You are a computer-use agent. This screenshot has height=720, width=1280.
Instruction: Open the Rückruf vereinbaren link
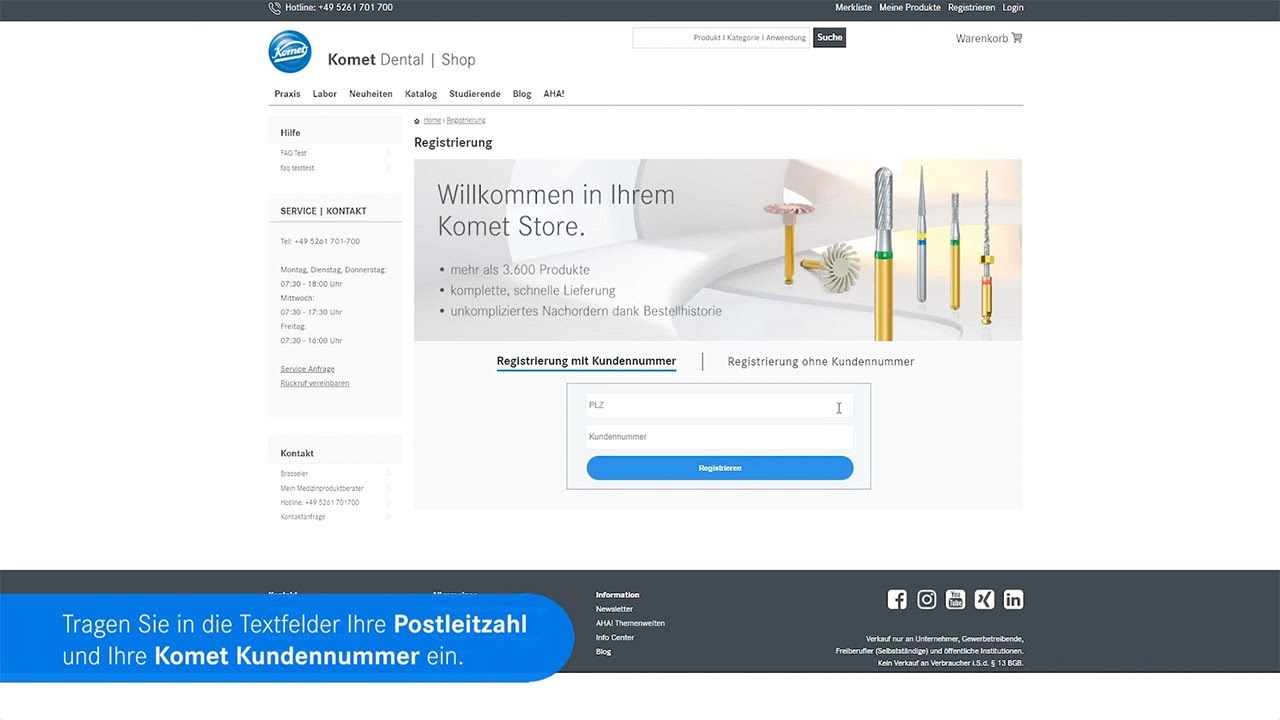pyautogui.click(x=315, y=383)
